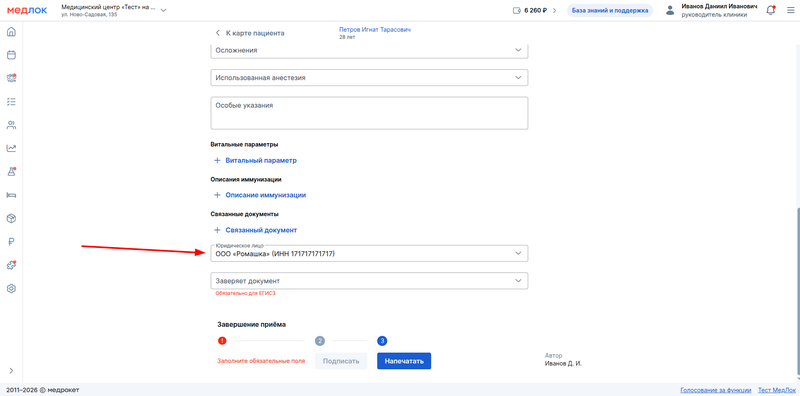Viewport: 800px width, 396px height.
Task: Open the analytics chart sidebar icon
Action: [11, 148]
